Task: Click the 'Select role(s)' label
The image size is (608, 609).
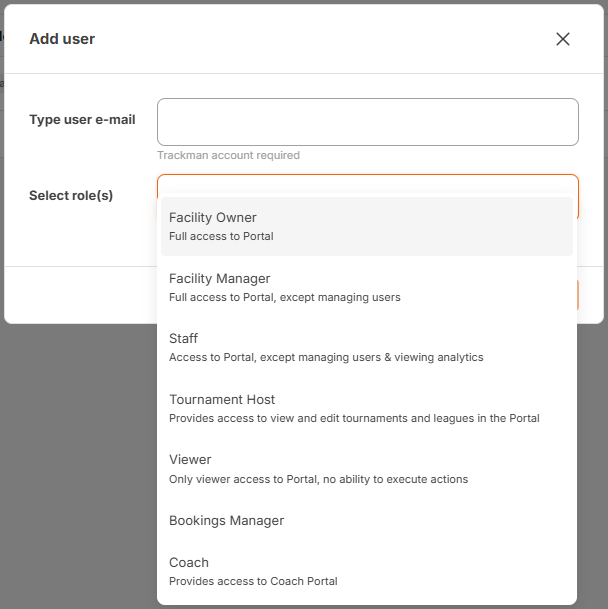Action: coord(71,195)
